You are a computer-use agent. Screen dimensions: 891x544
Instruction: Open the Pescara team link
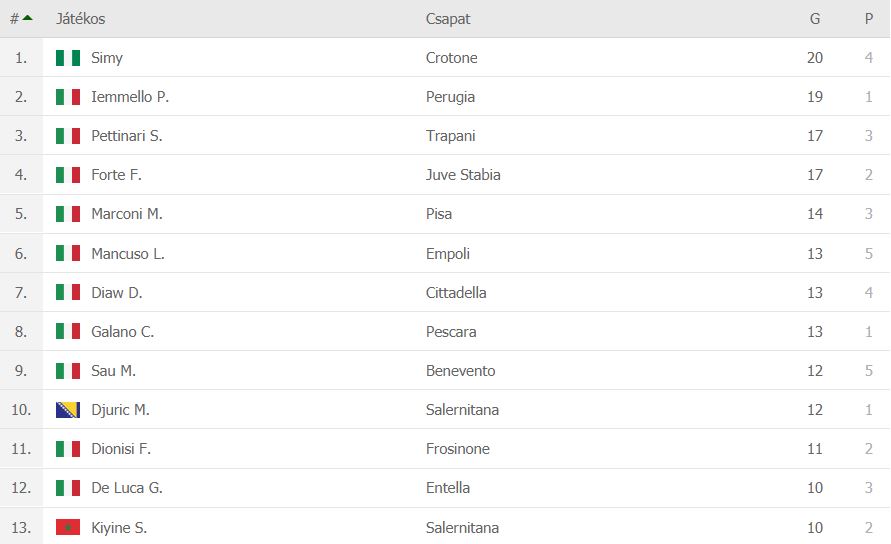click(x=451, y=332)
